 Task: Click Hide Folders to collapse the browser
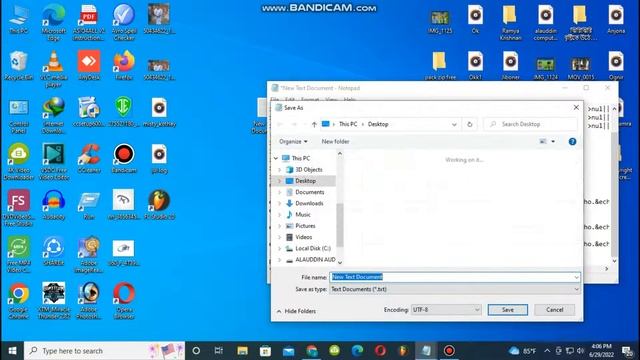[x=296, y=311]
